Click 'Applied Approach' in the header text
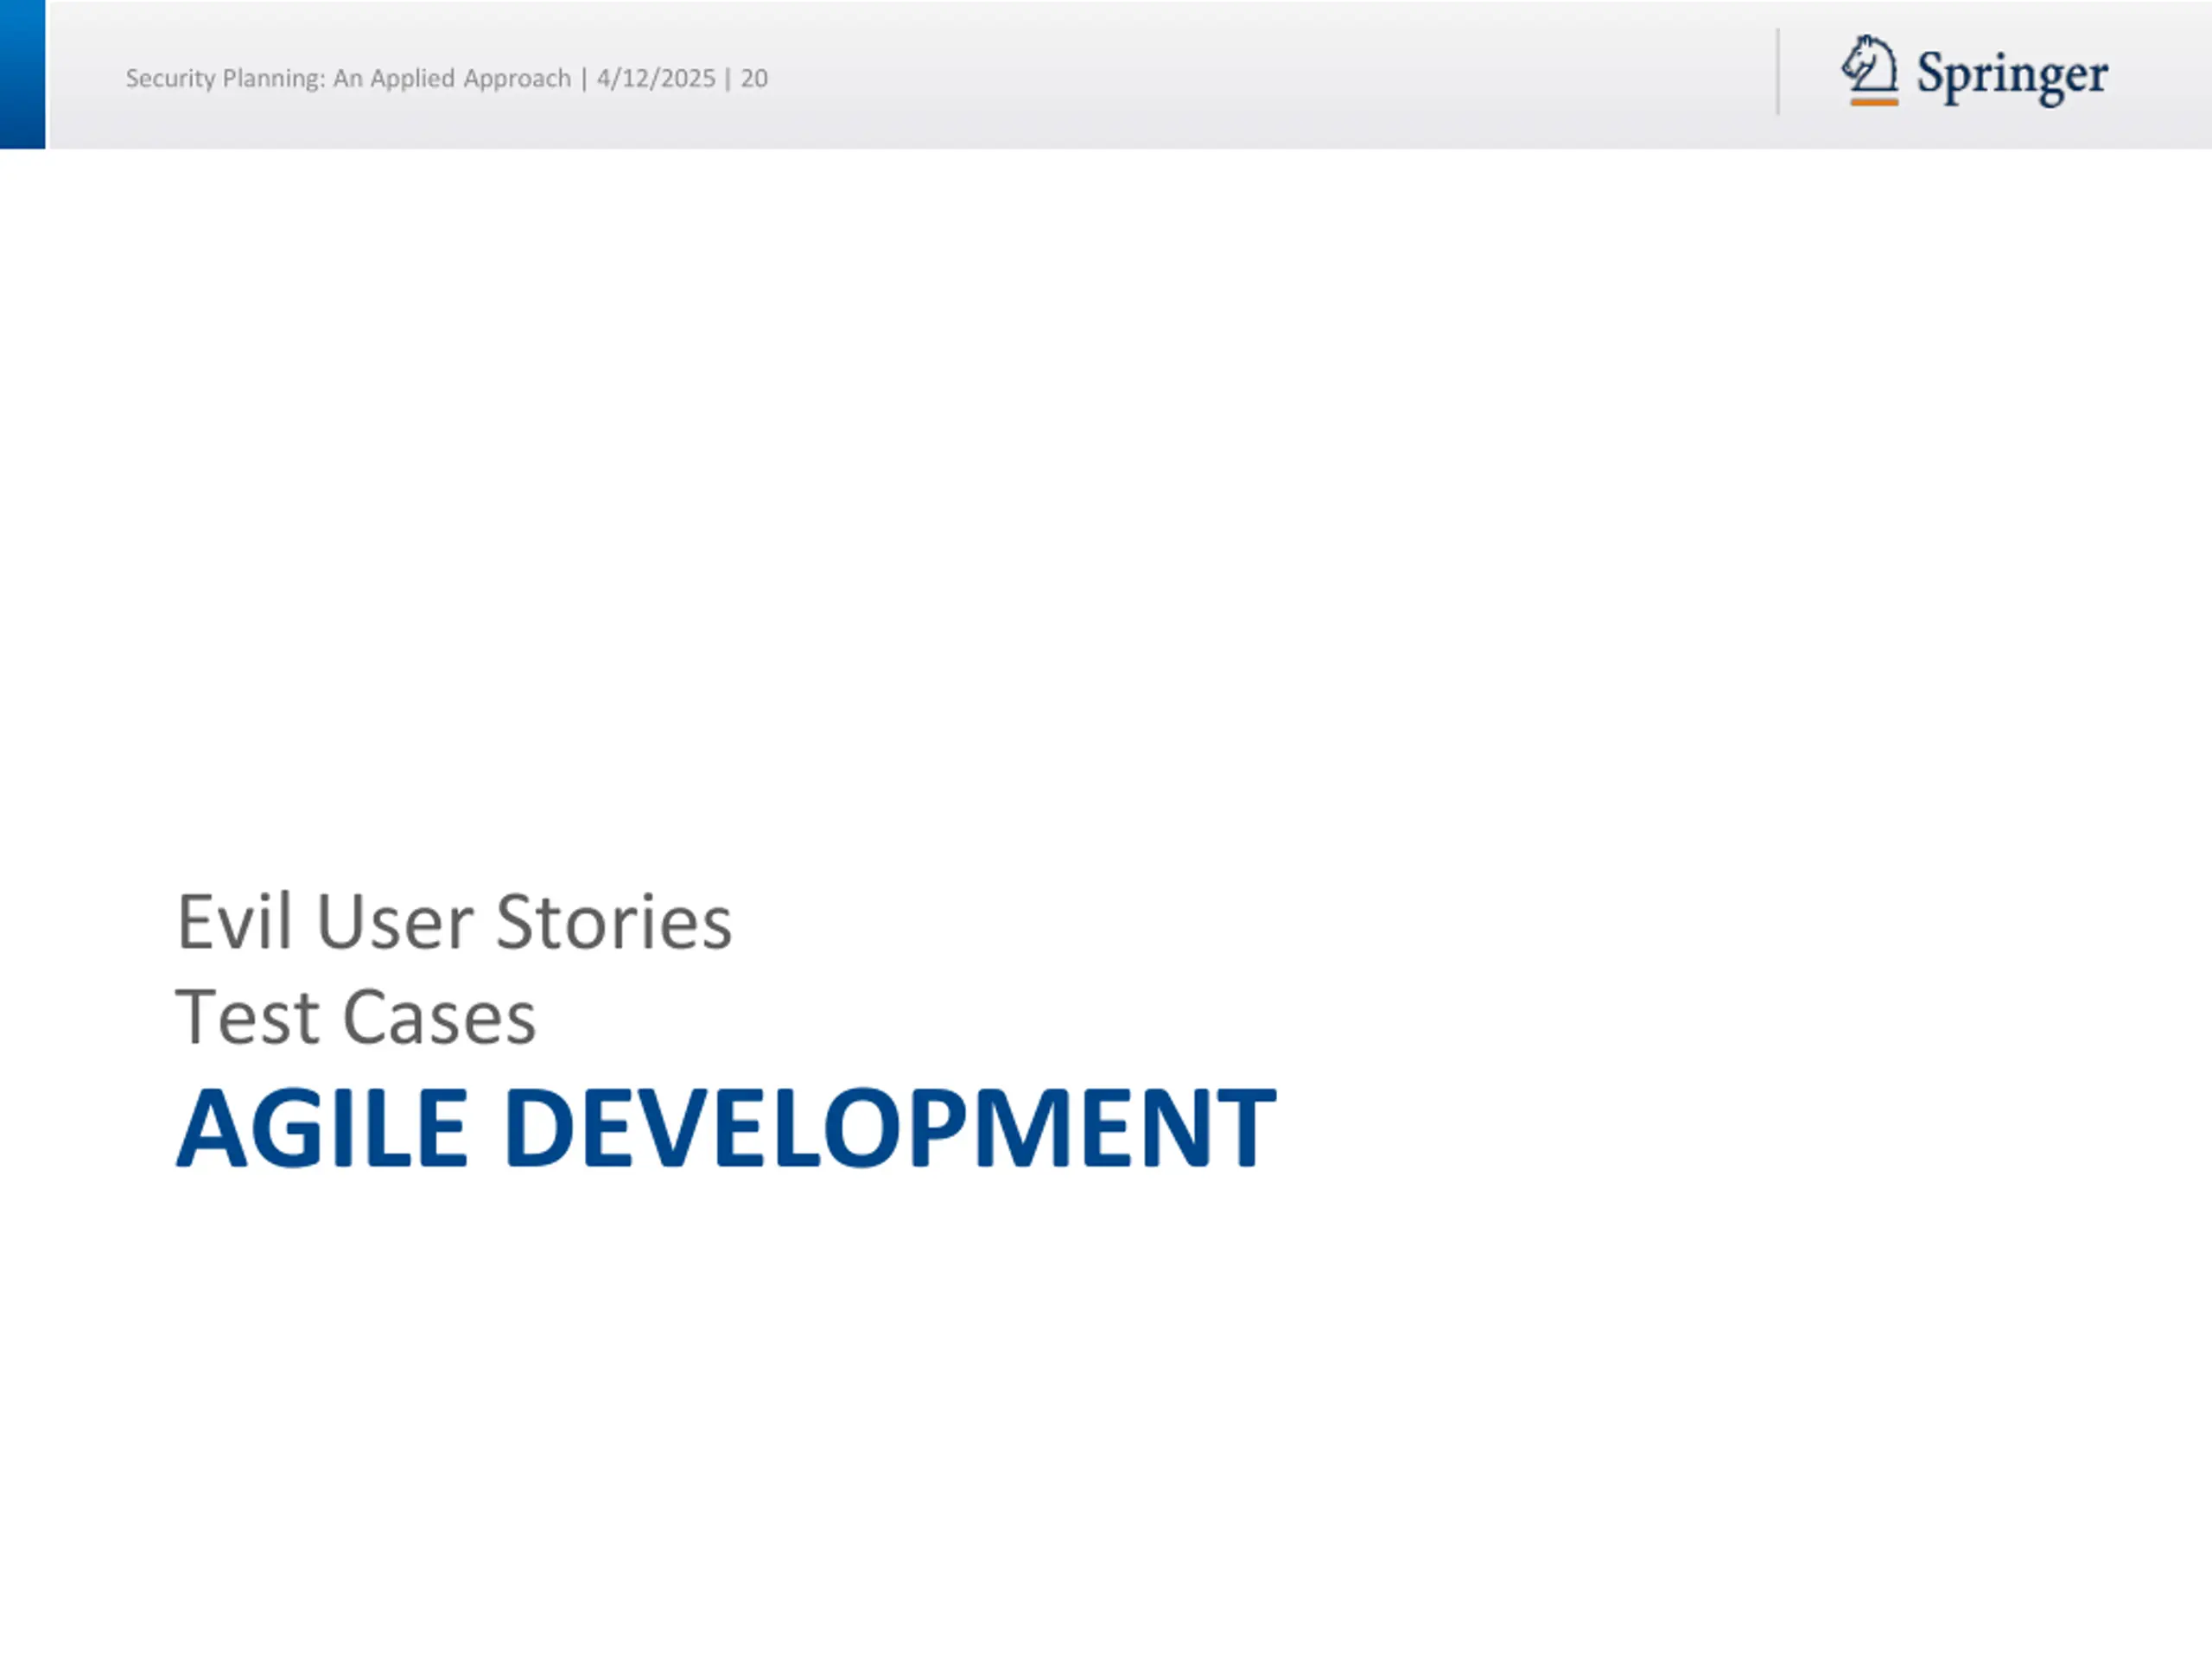Screen dimensions: 2212x1659 470,79
